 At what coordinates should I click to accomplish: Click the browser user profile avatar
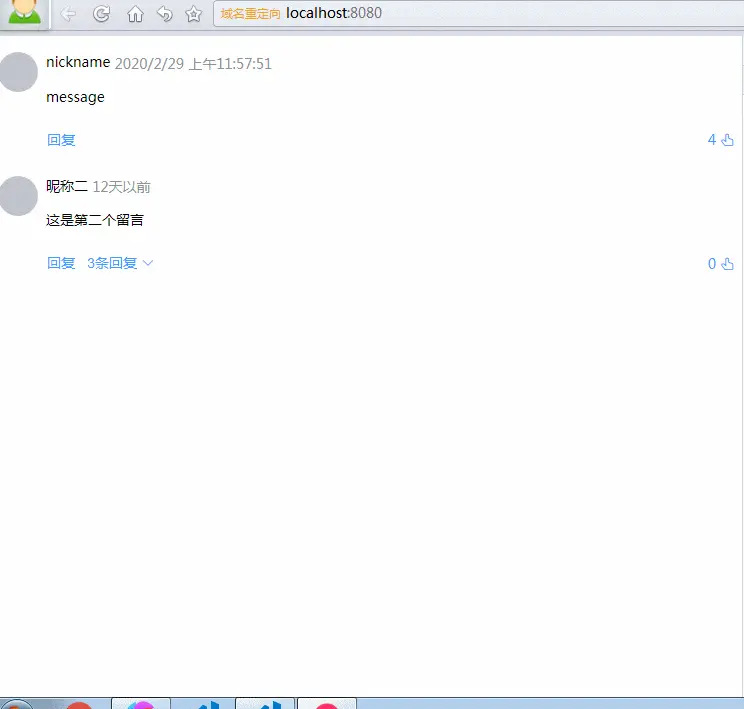[x=25, y=12]
